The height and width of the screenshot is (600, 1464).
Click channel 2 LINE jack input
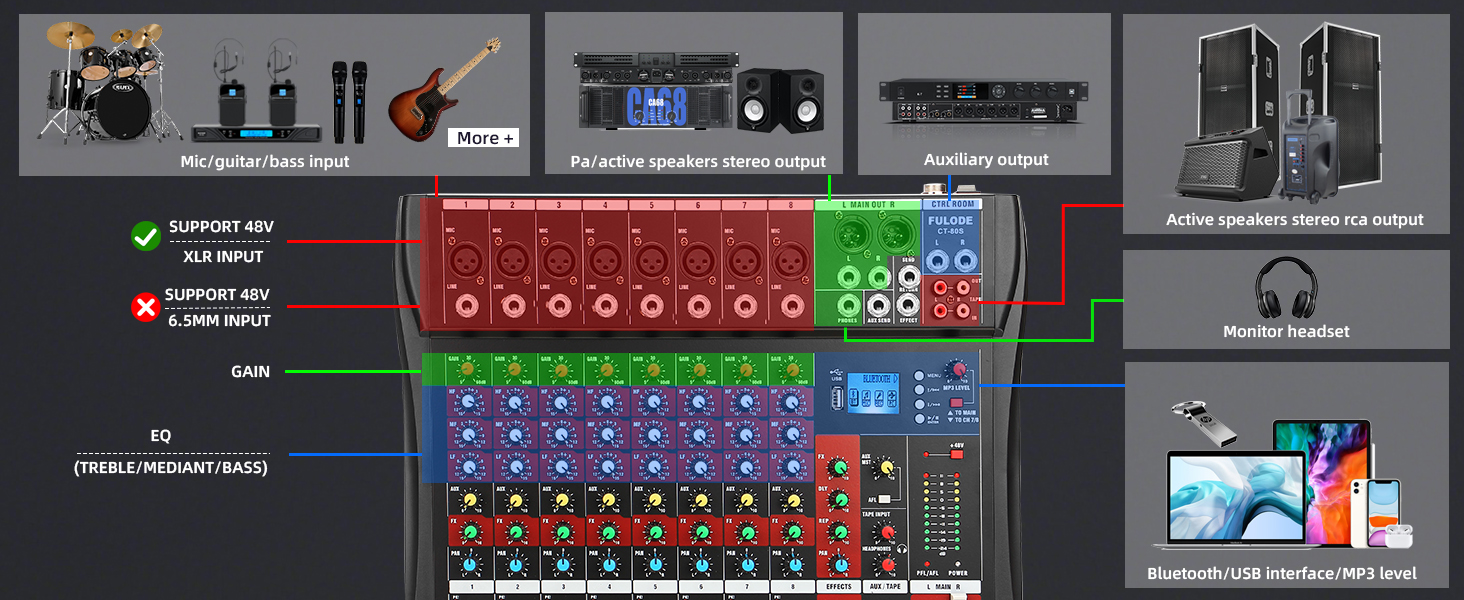[x=512, y=306]
